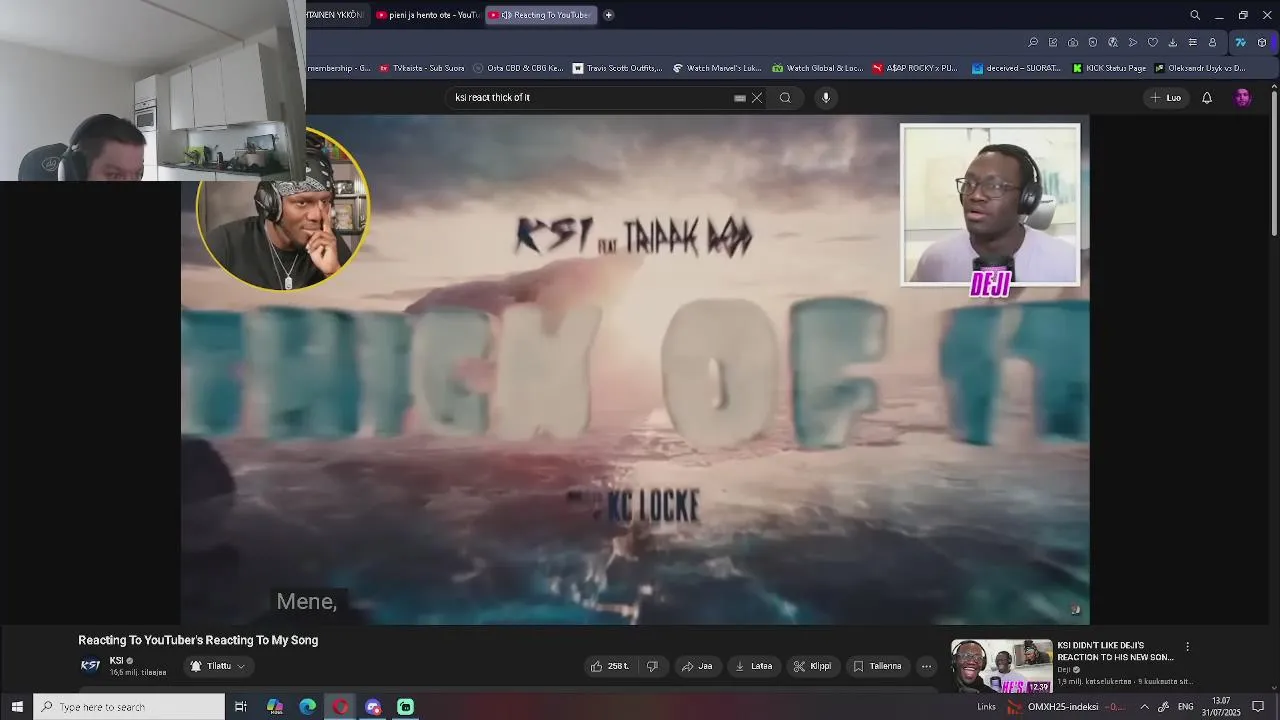Run search with the YouTube magnifier button
The height and width of the screenshot is (720, 1280).
pyautogui.click(x=785, y=98)
